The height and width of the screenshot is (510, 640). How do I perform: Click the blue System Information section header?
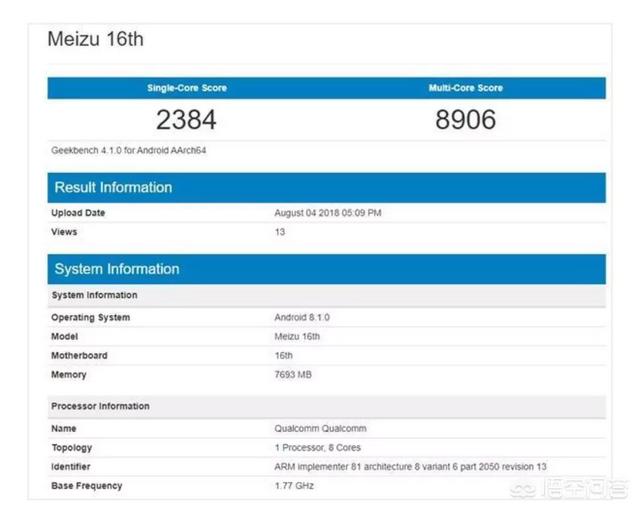(x=327, y=269)
